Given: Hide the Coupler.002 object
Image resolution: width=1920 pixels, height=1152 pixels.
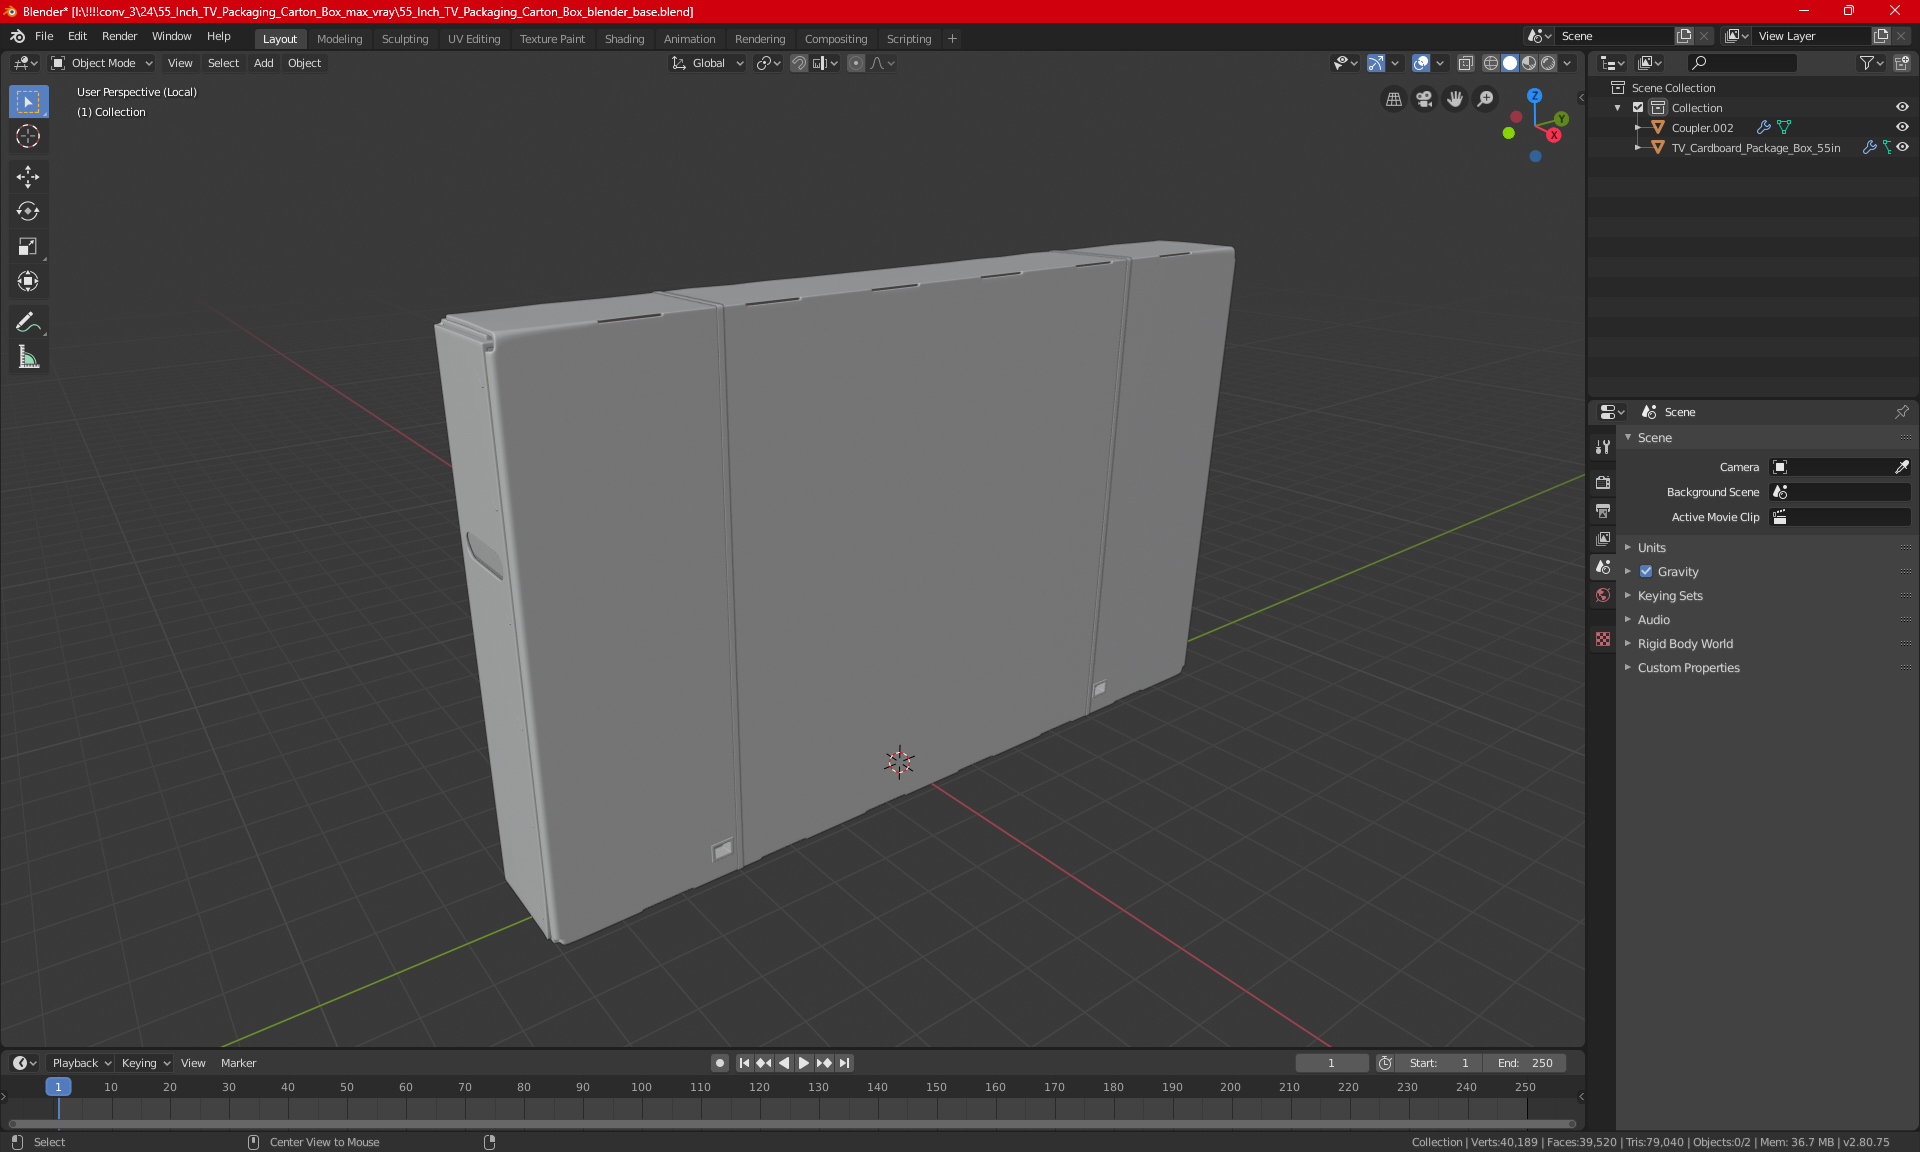Looking at the screenshot, I should (1902, 127).
